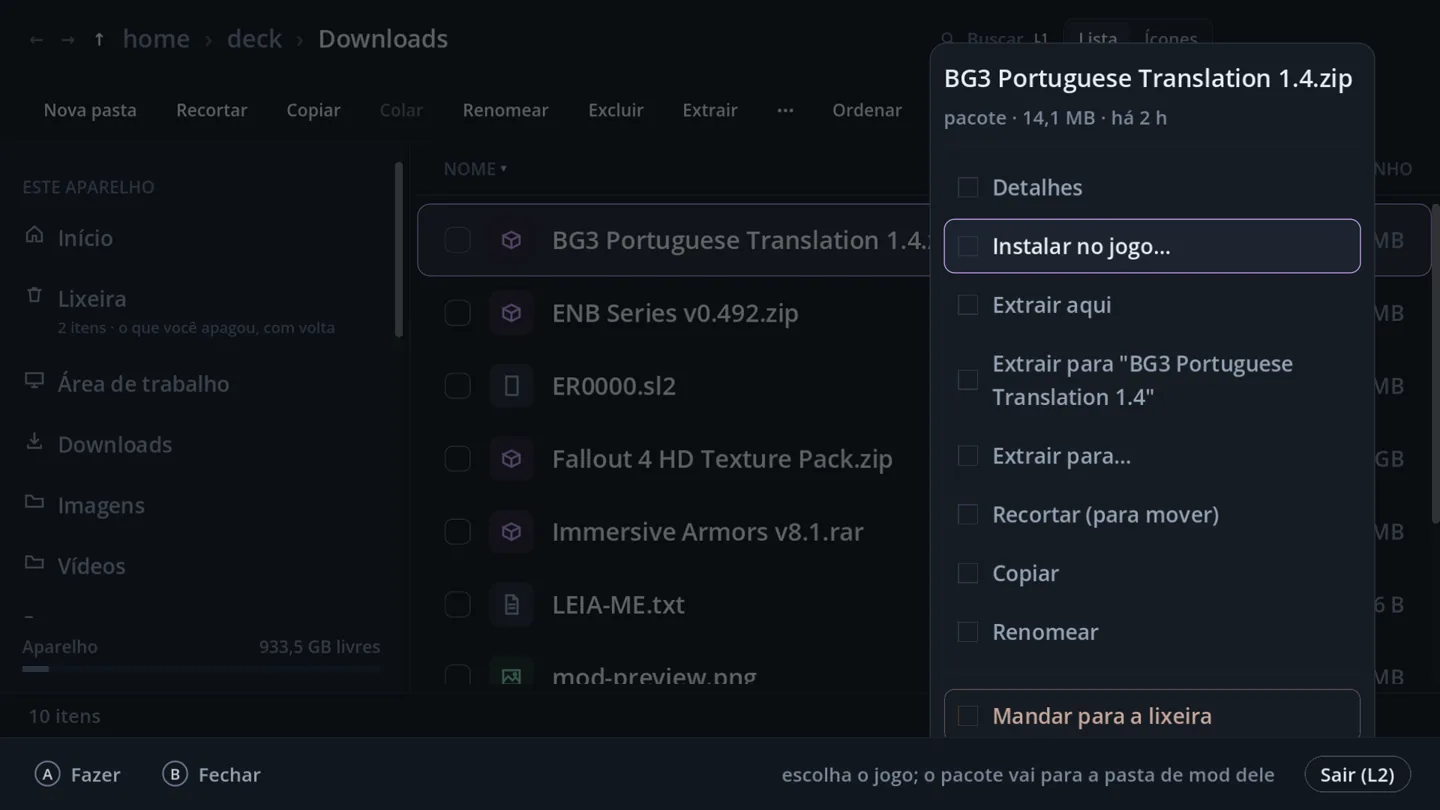The height and width of the screenshot is (810, 1440).
Task: Choose Mandar para a lixeira
Action: pyautogui.click(x=1152, y=715)
